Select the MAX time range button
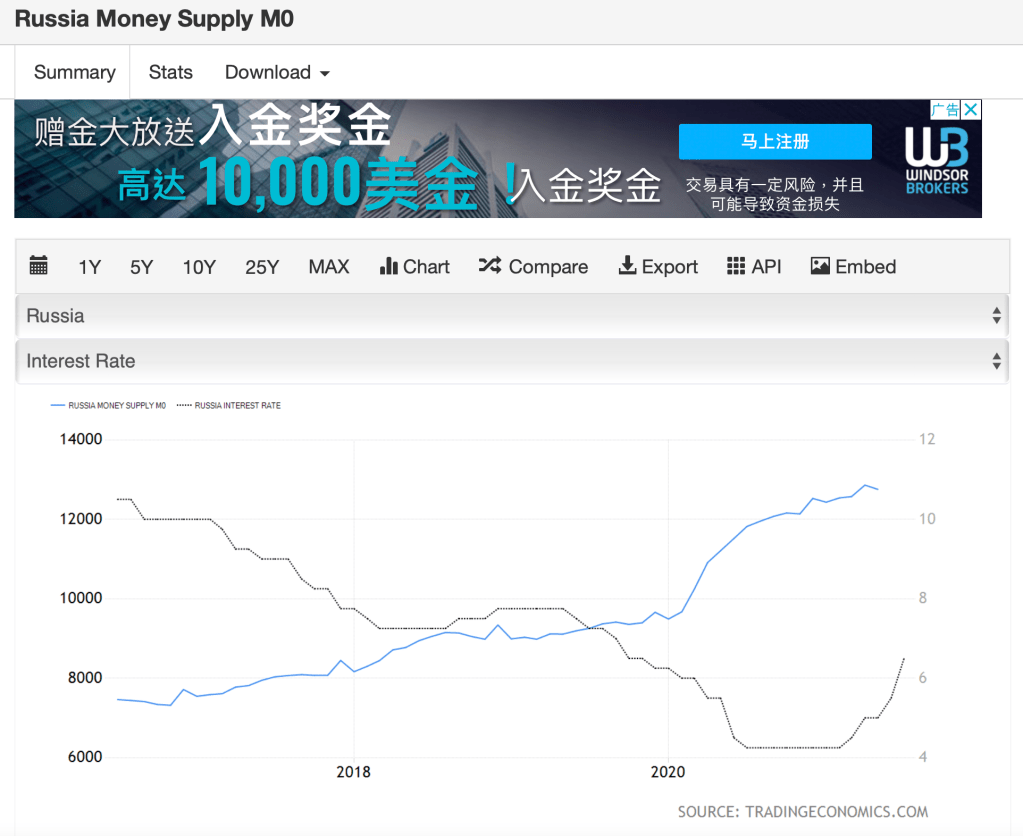Viewport: 1023px width, 836px height. 329,267
